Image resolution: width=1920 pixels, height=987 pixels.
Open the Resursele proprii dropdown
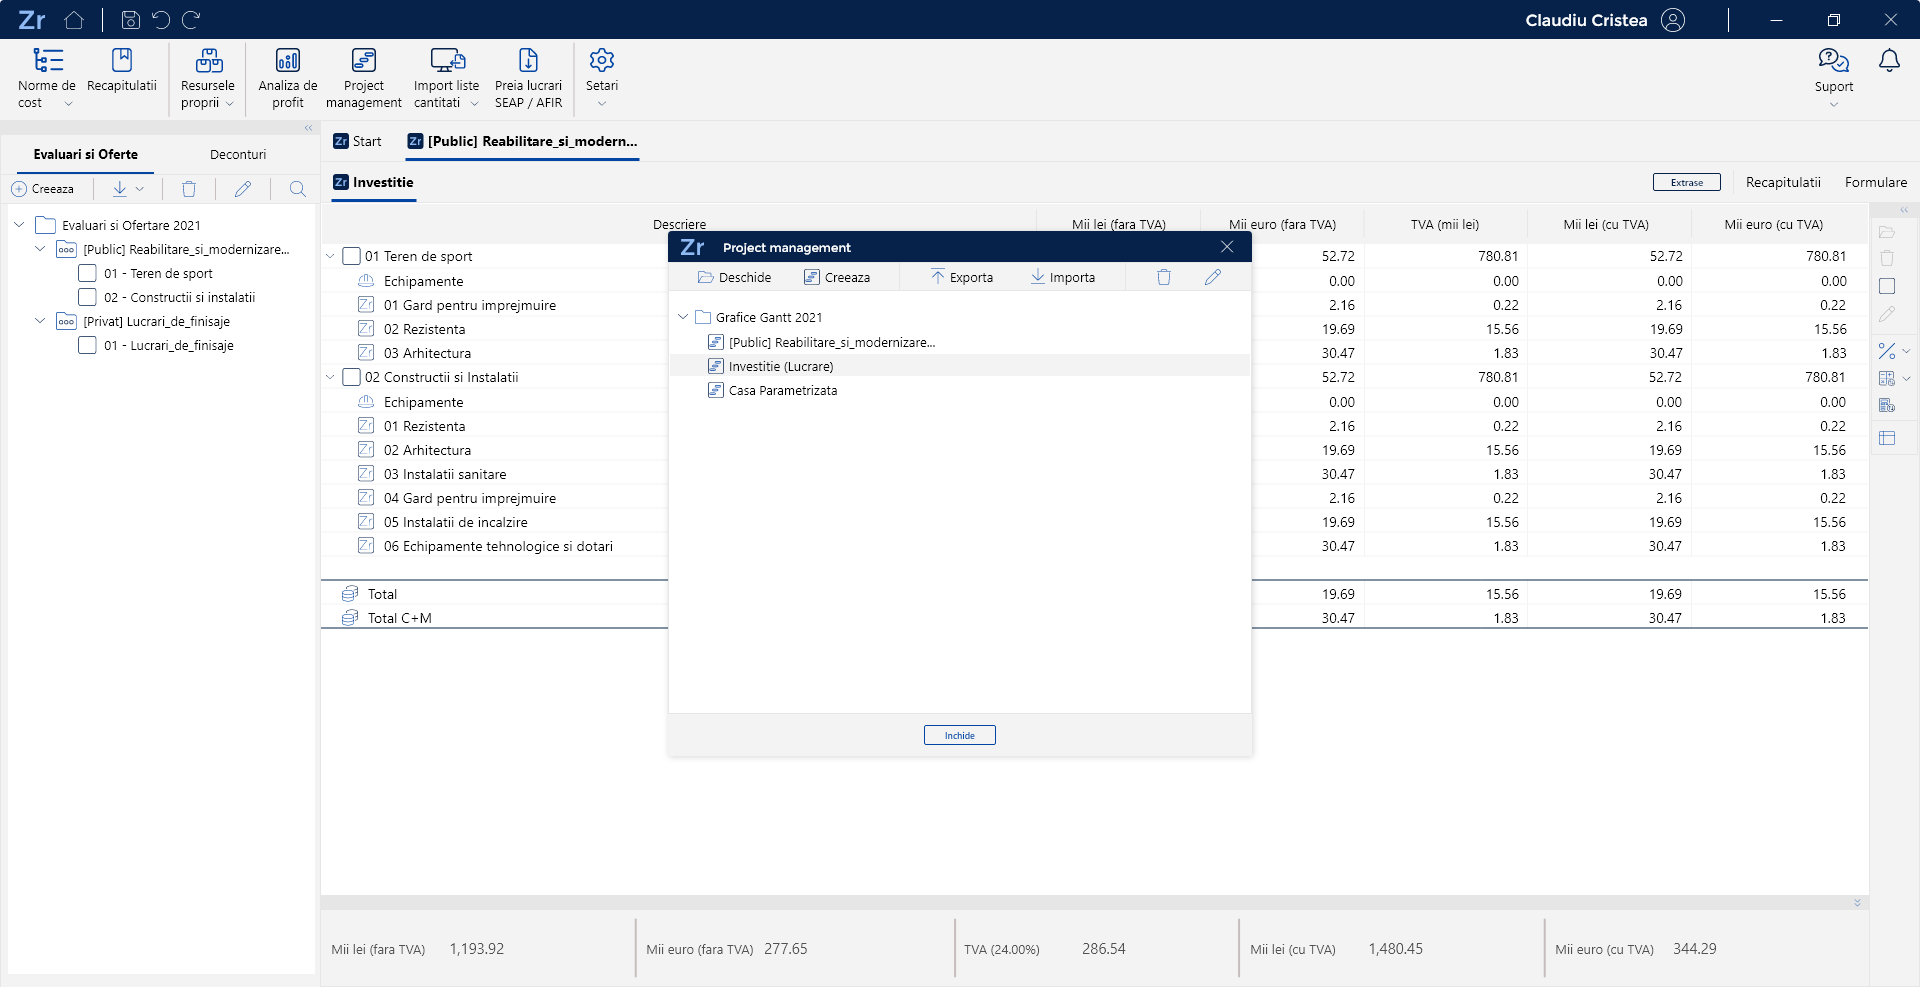click(x=208, y=77)
